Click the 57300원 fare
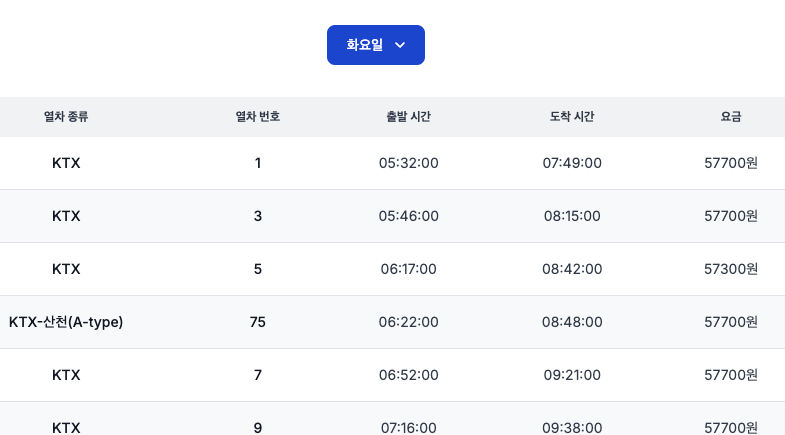This screenshot has height=435, width=785. point(731,269)
